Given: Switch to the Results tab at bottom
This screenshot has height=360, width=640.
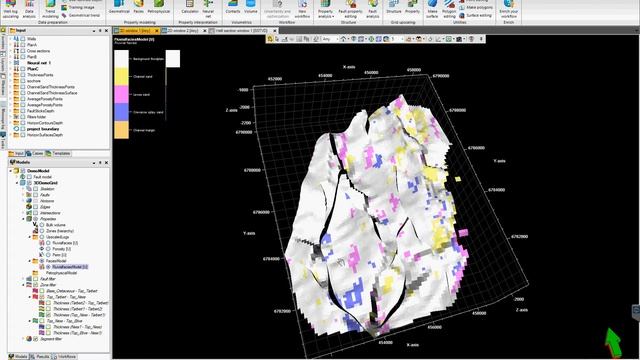Looking at the screenshot, I should pos(40,356).
